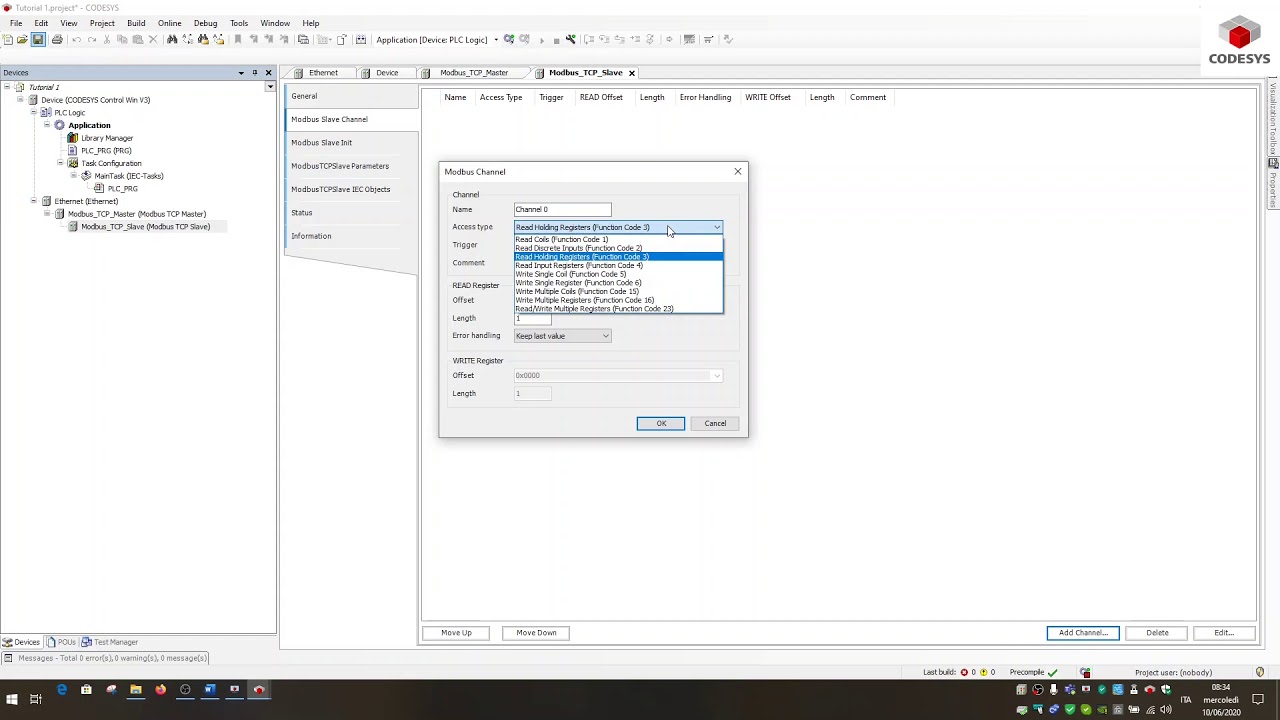
Task: Open Windows Start menu
Action: [11, 699]
